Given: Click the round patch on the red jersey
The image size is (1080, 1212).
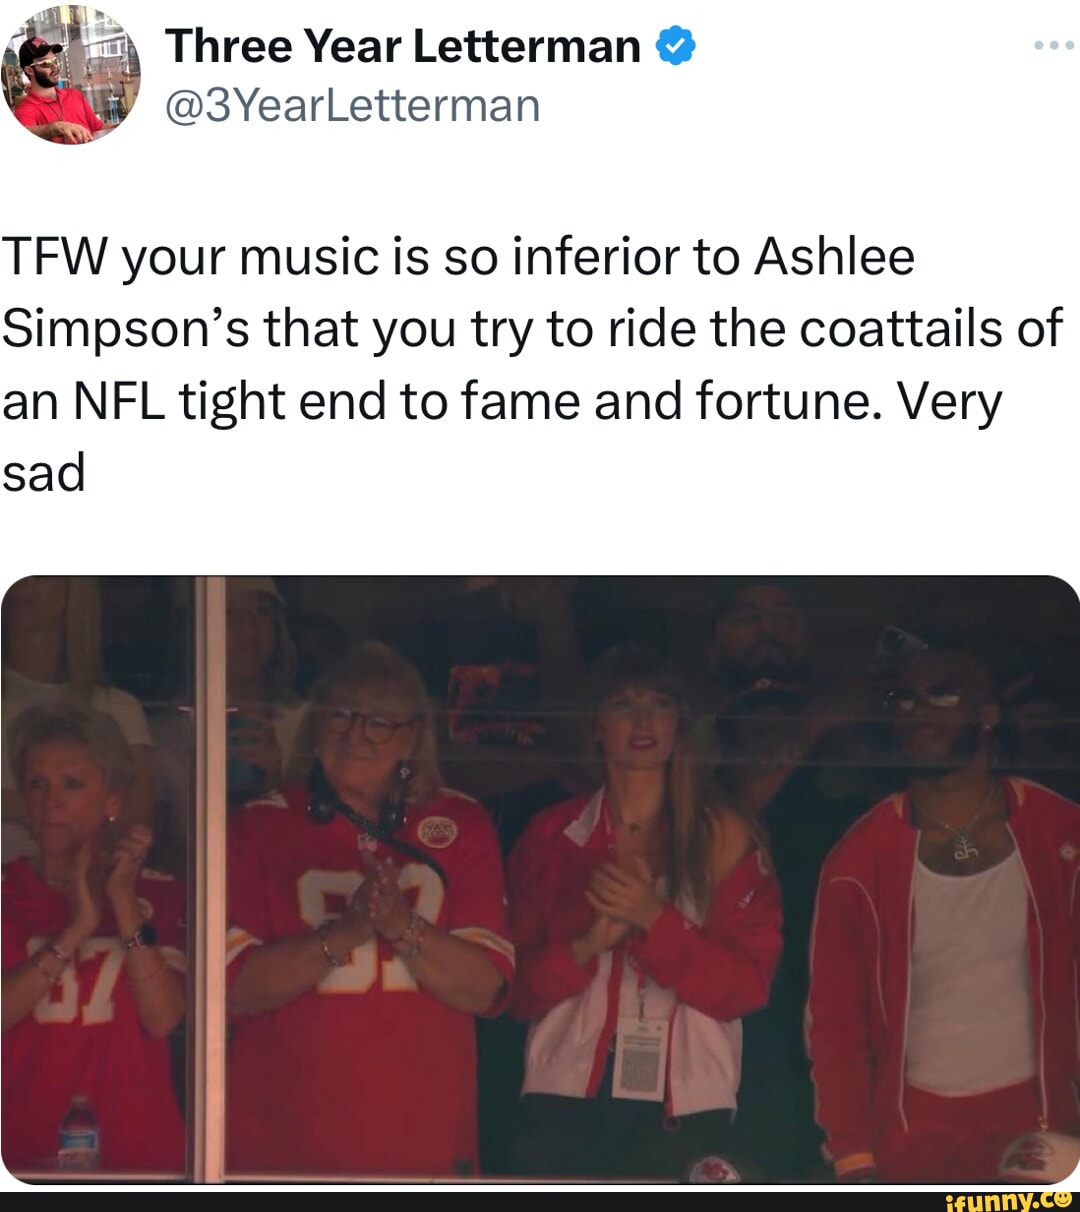Looking at the screenshot, I should click(437, 831).
